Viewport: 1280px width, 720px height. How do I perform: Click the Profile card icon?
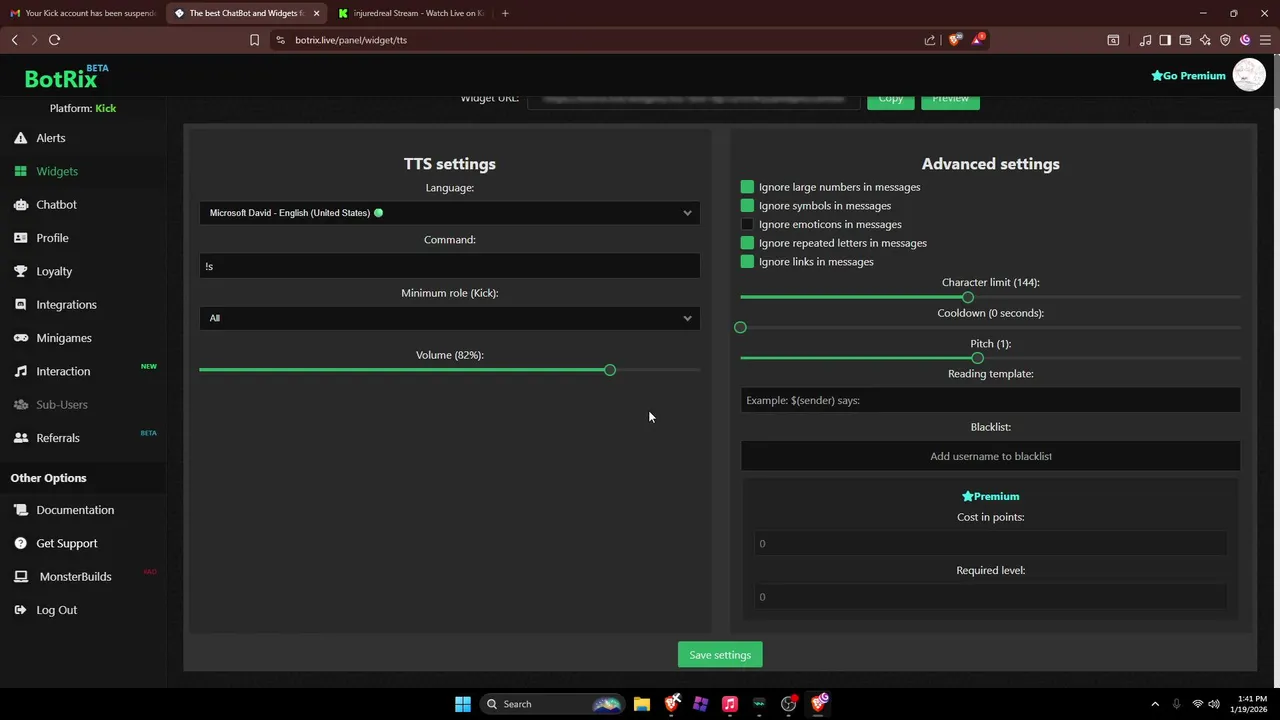click(x=20, y=238)
